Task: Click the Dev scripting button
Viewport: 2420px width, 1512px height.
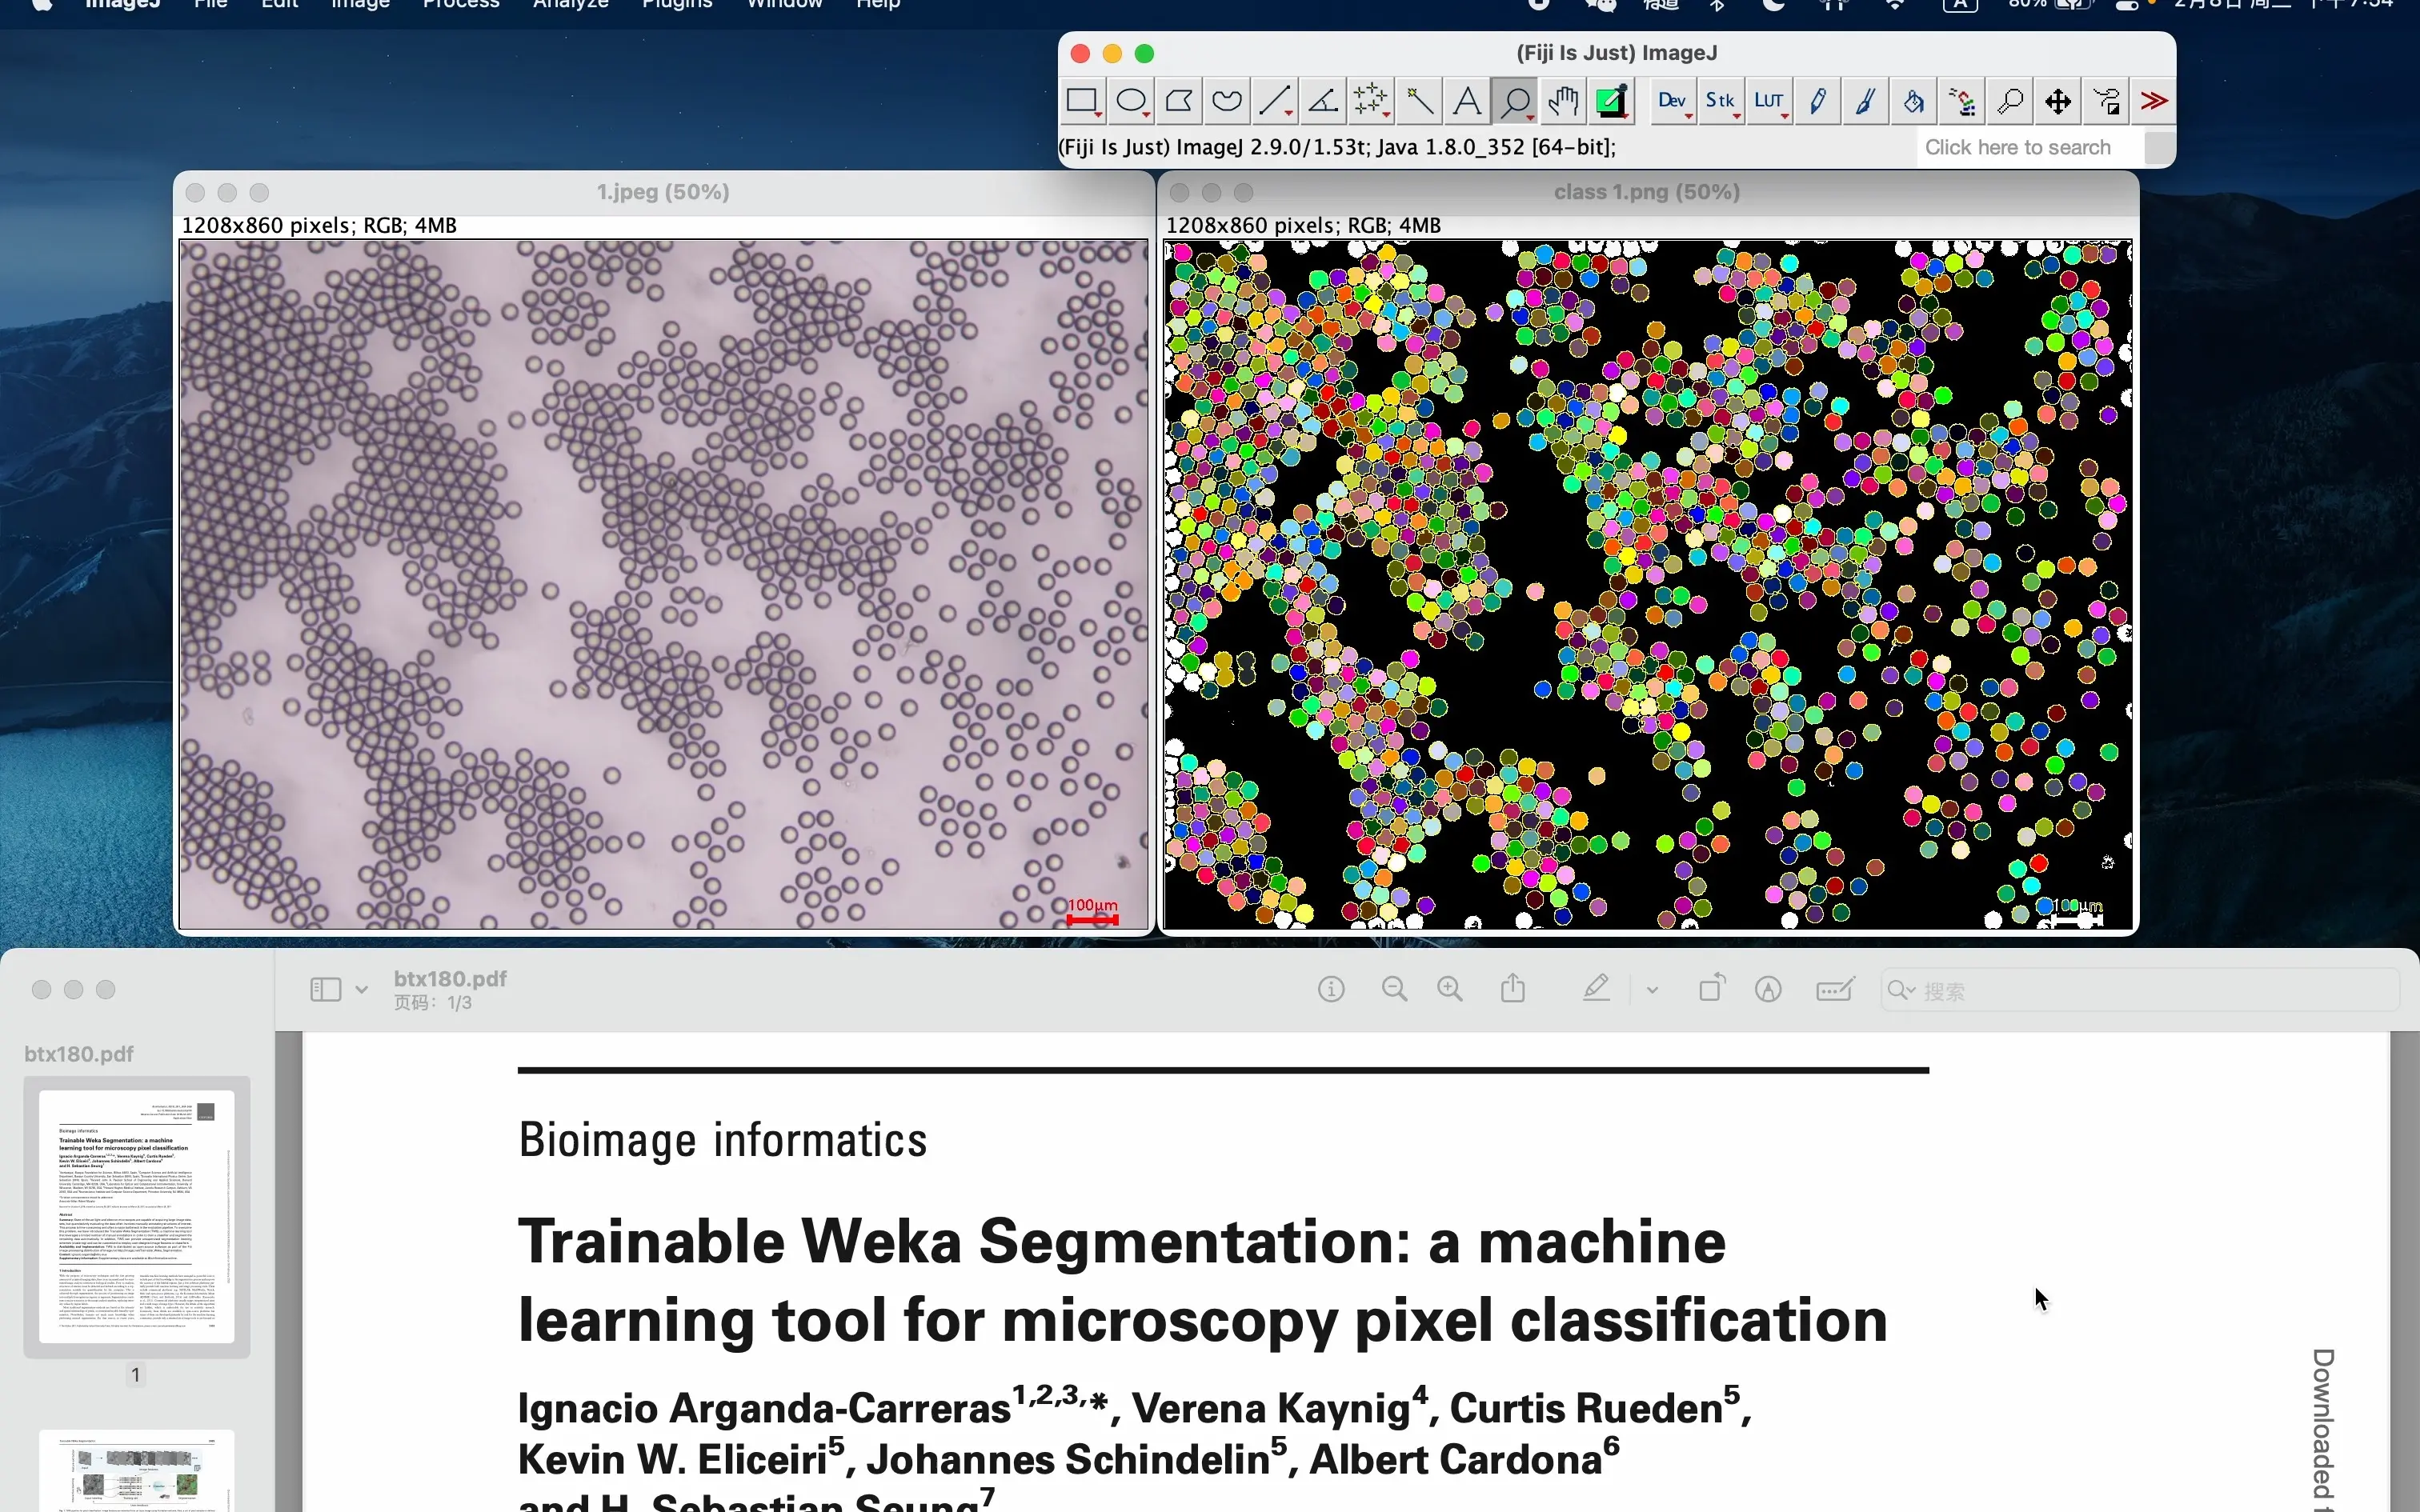Action: 1670,100
